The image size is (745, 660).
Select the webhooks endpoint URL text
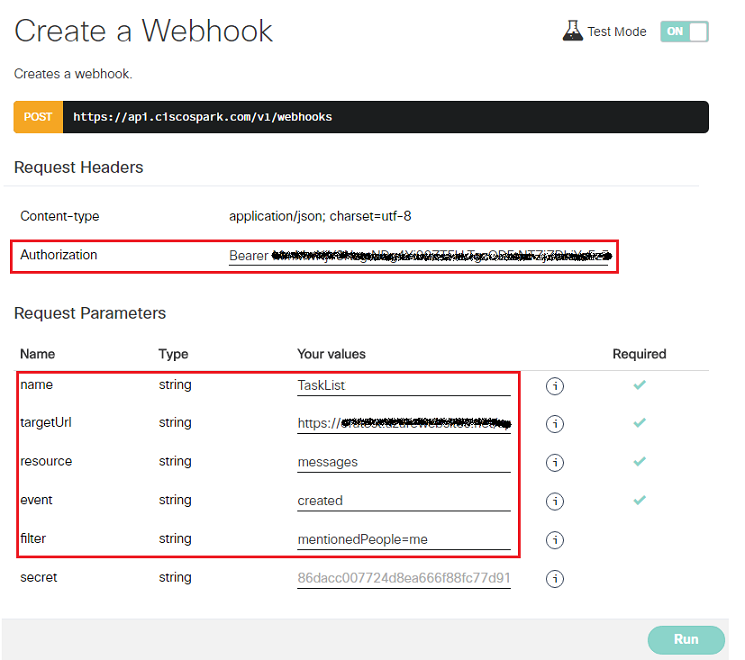203,117
